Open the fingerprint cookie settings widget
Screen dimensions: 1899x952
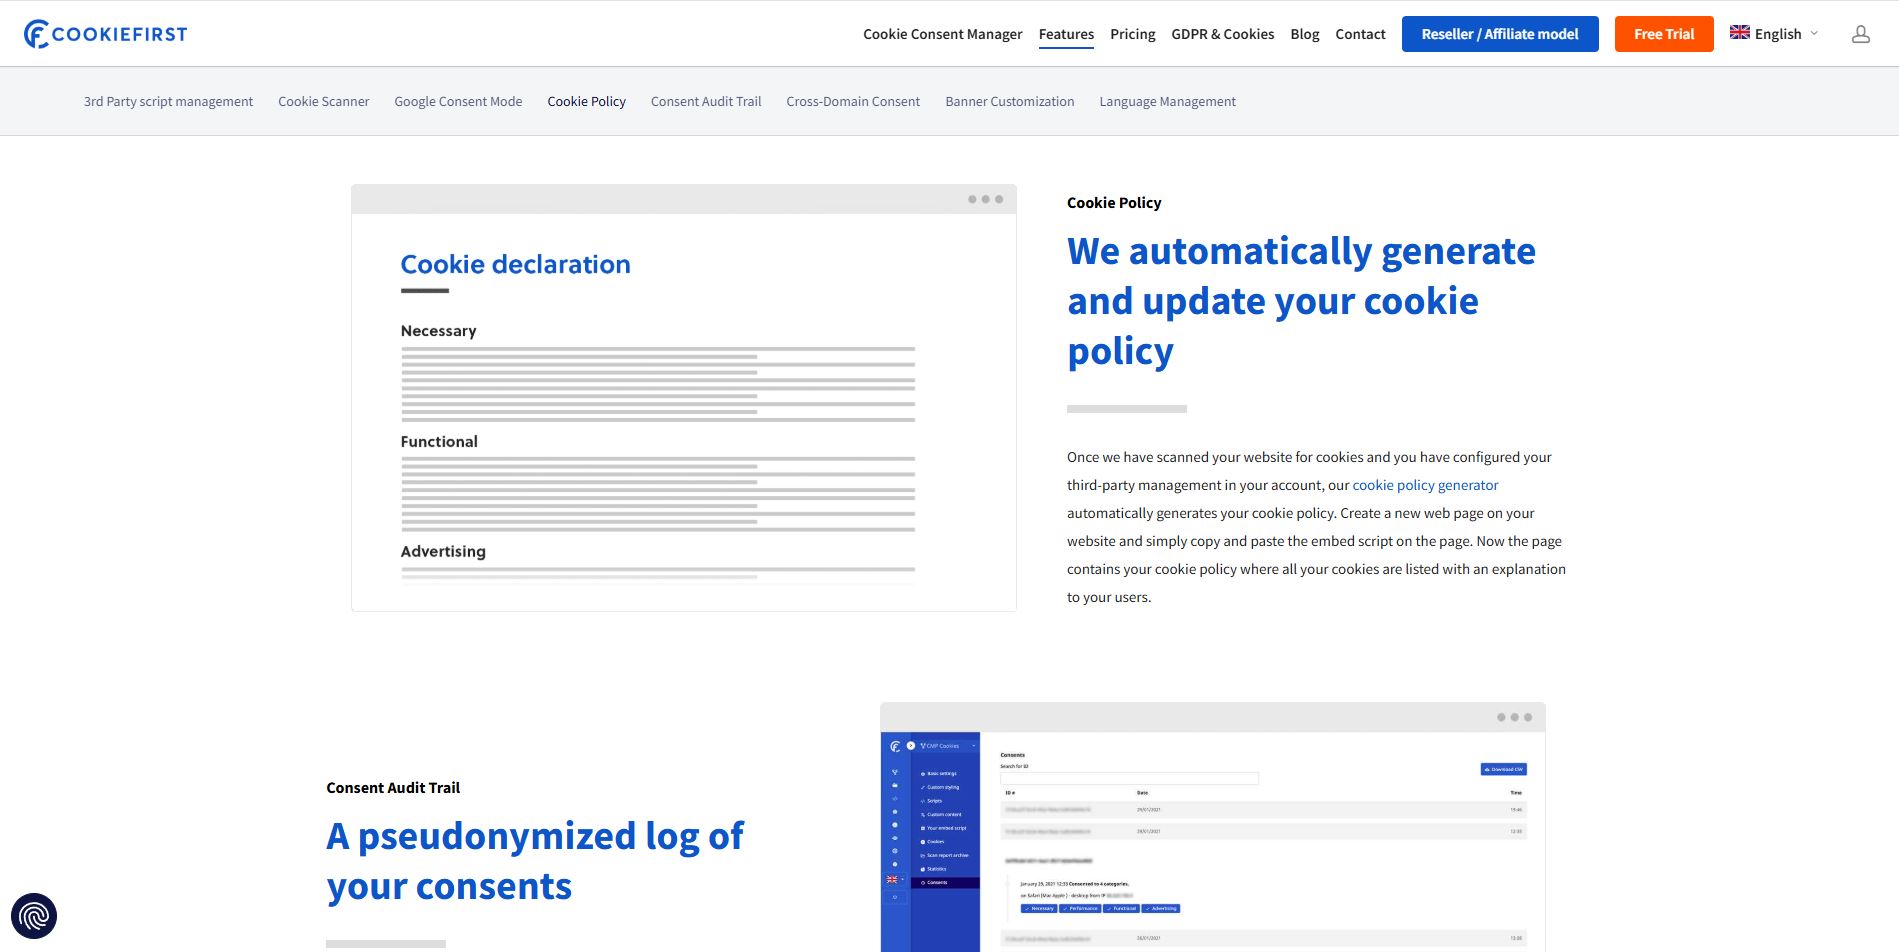click(x=34, y=916)
